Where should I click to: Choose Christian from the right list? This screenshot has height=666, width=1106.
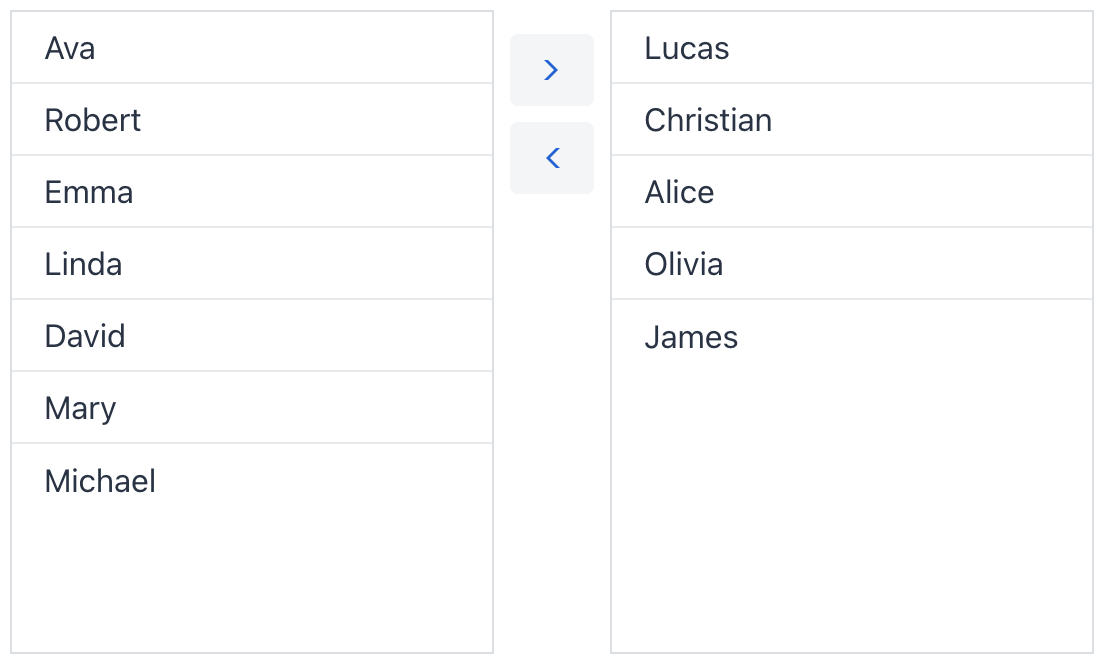pos(852,120)
